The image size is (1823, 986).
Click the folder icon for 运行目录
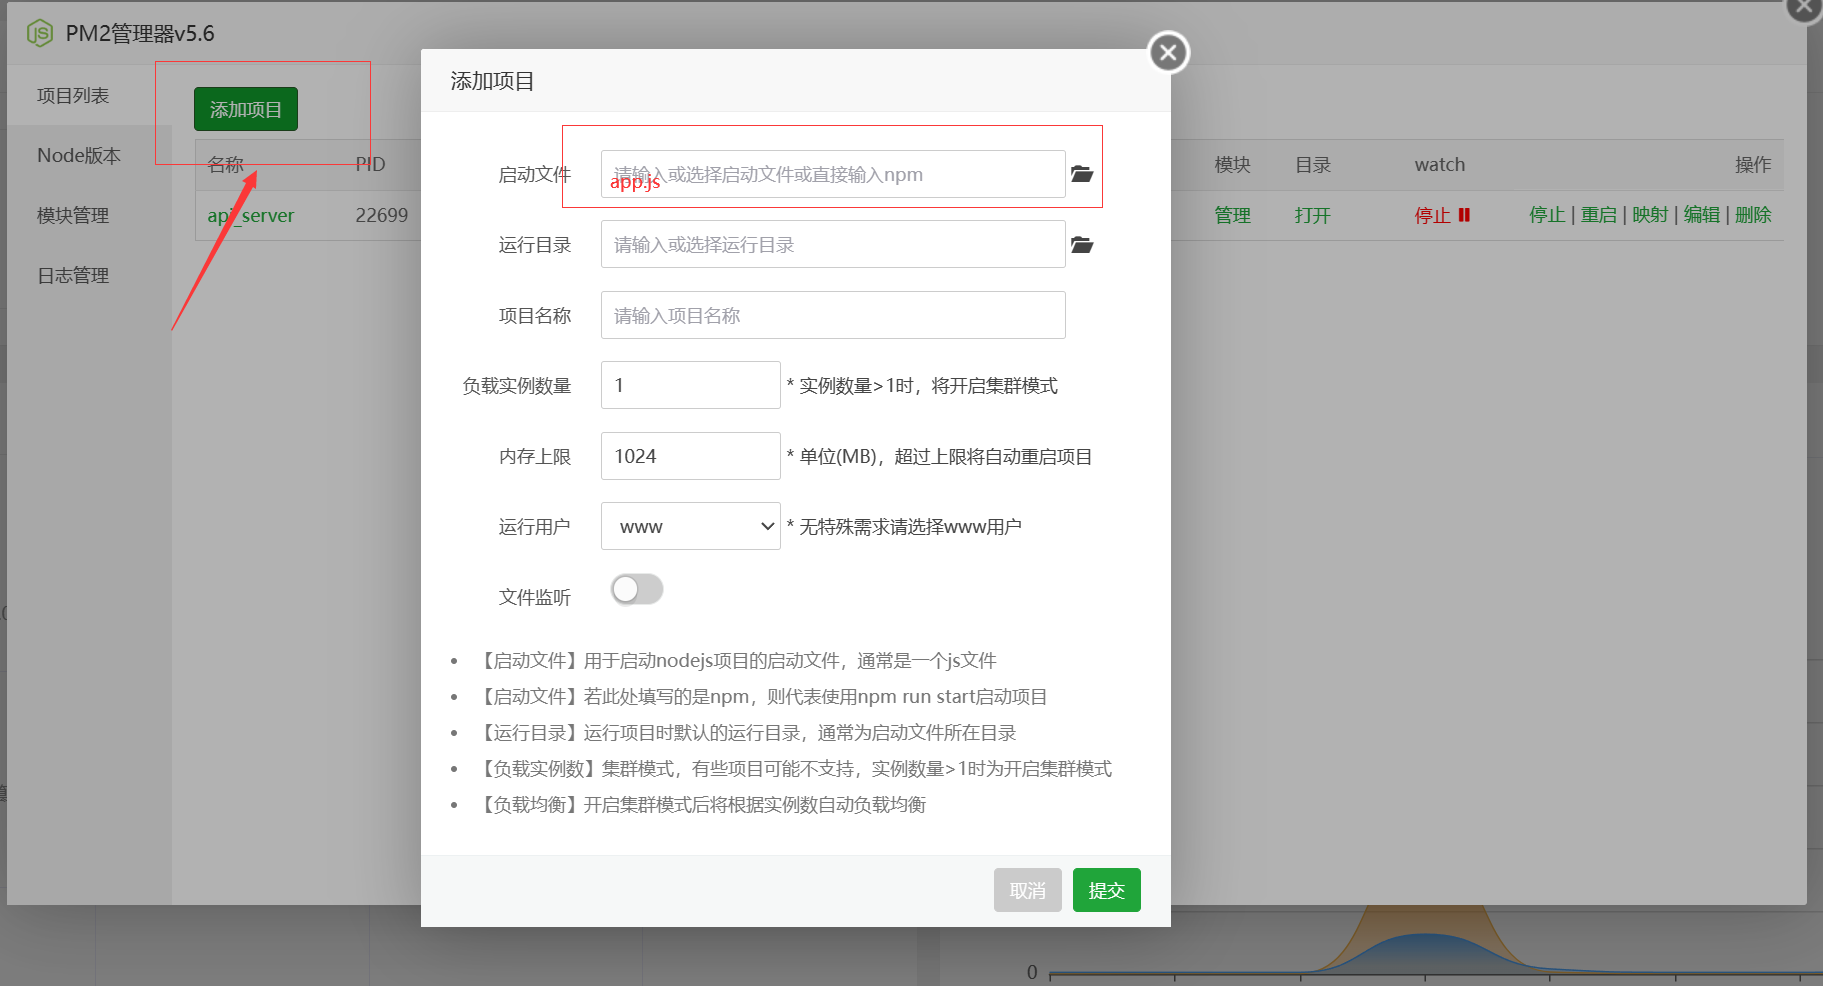click(1082, 245)
